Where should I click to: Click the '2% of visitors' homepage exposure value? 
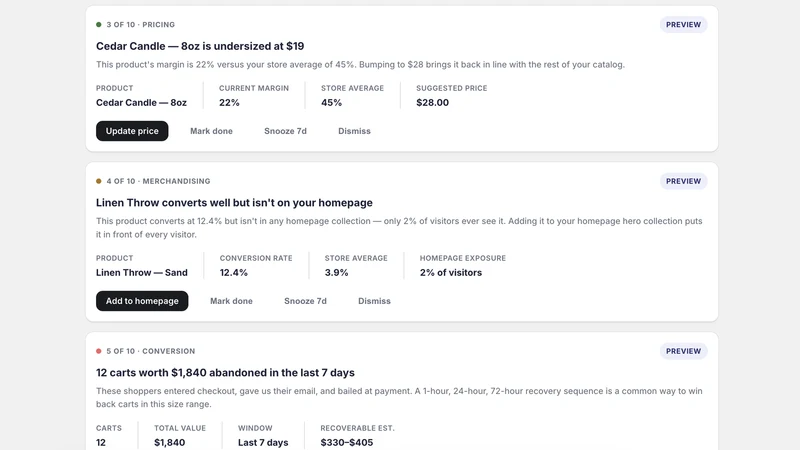451,272
